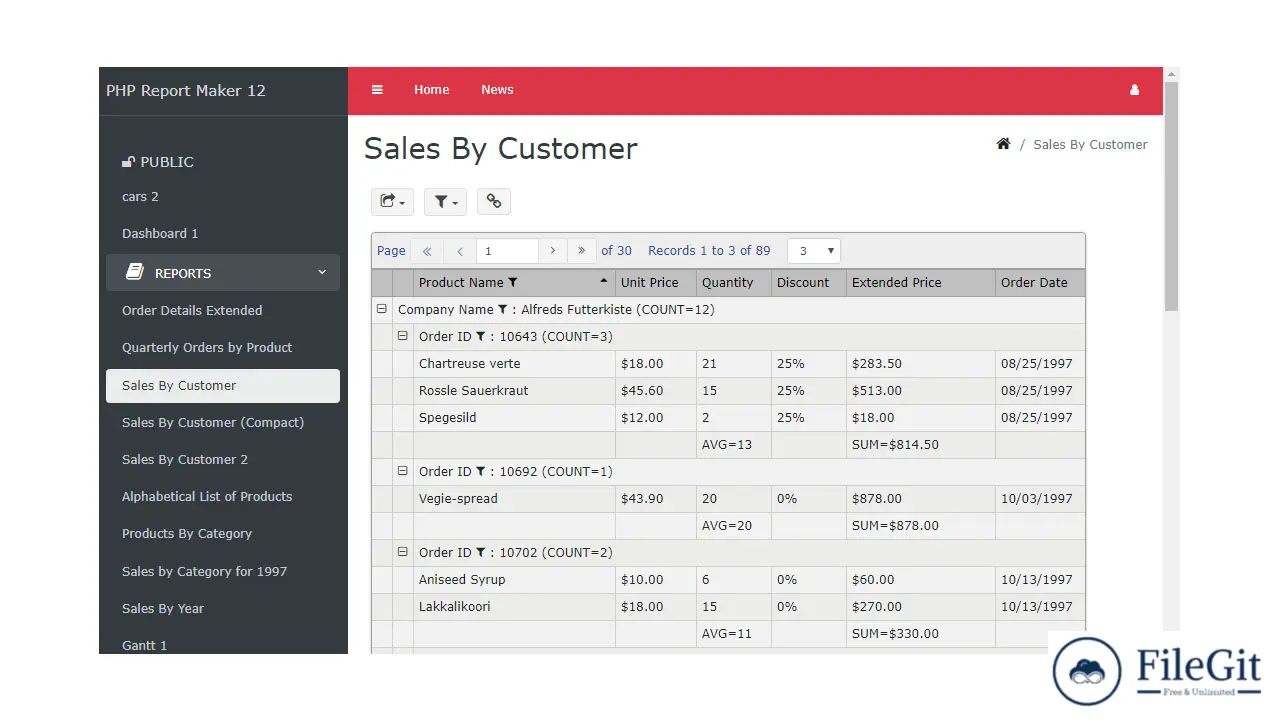Click the Lakkalikoori cell
Viewport: 1280px width, 720px height.
click(514, 607)
